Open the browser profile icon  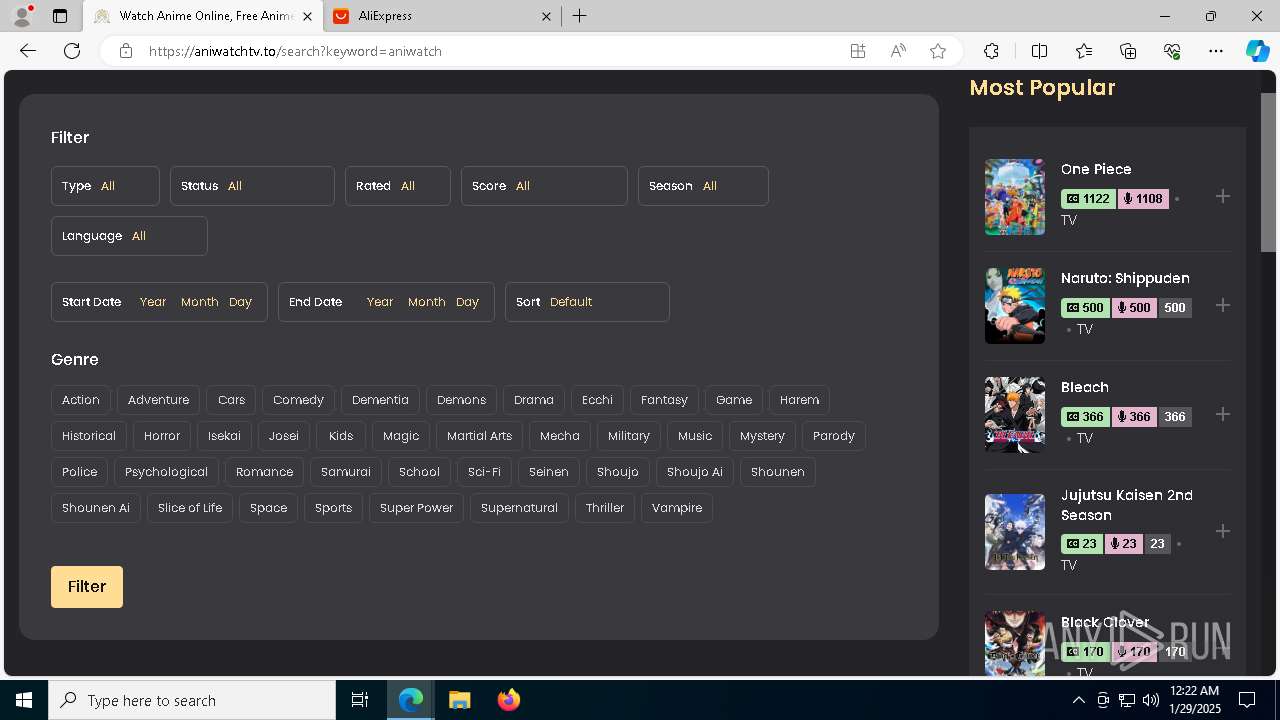[x=22, y=16]
